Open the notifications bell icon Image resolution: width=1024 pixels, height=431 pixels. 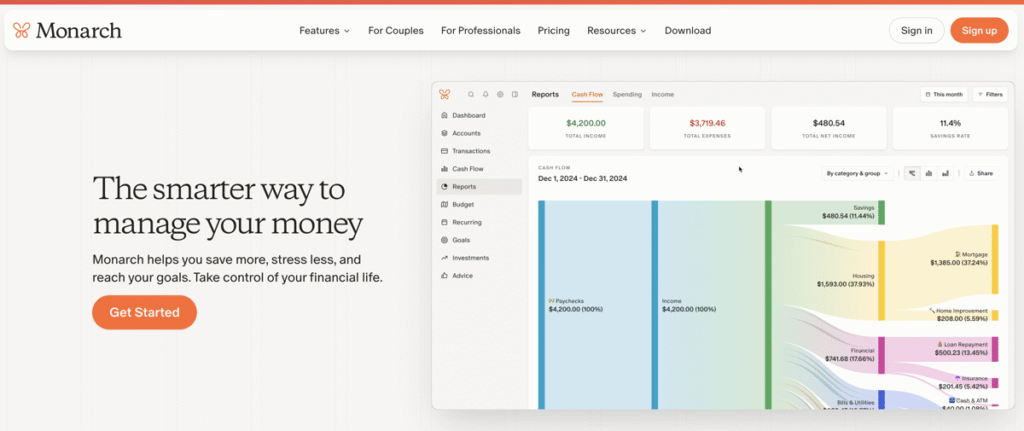pos(485,94)
